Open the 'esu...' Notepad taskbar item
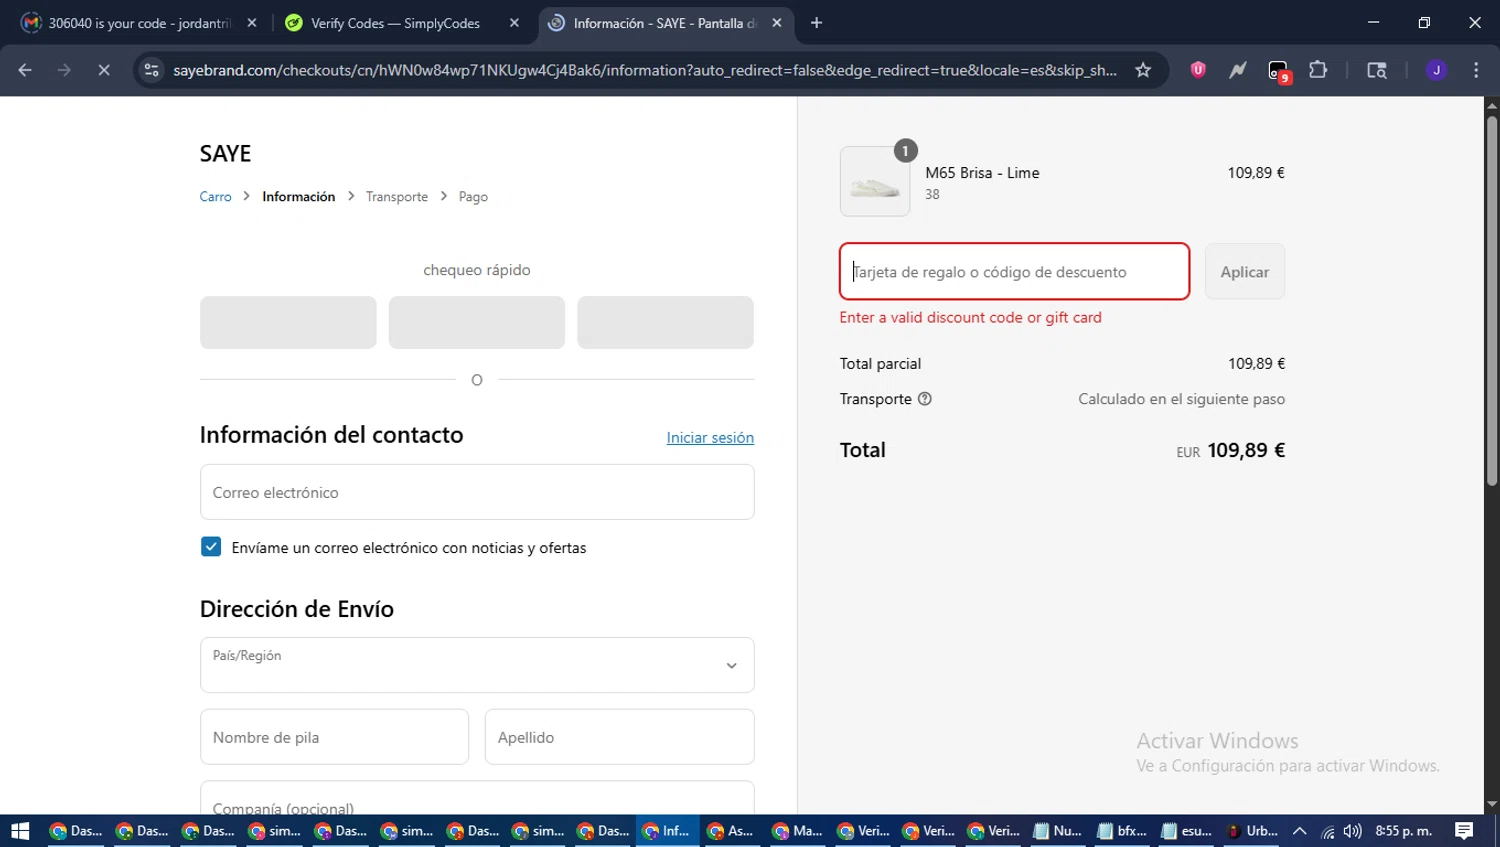The height and width of the screenshot is (847, 1500). click(1187, 831)
